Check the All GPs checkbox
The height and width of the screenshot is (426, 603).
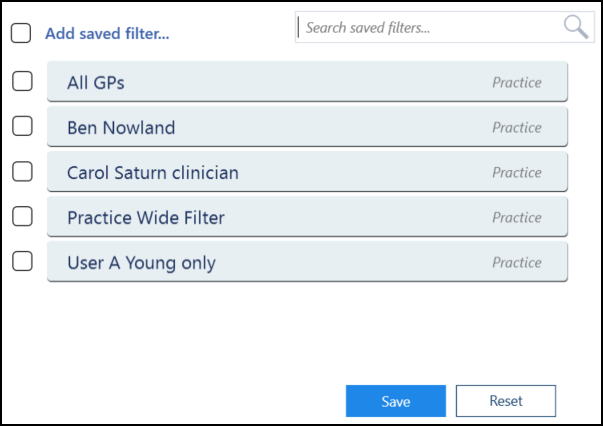coord(22,81)
